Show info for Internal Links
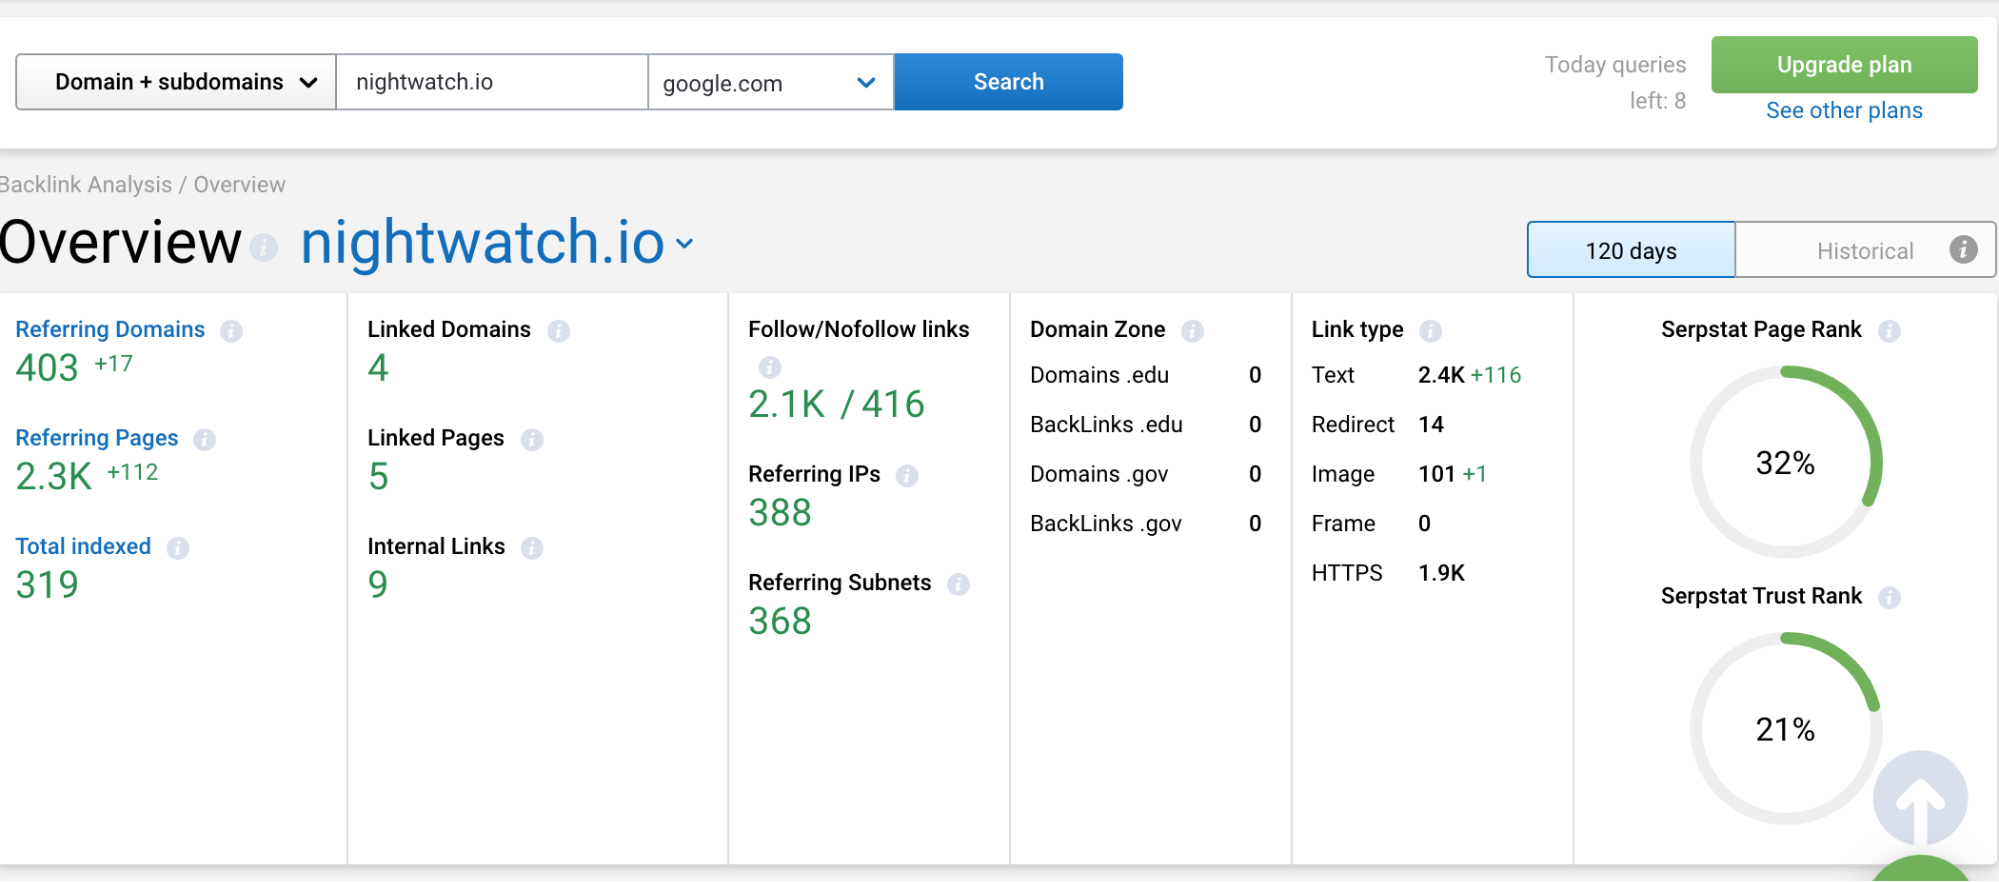This screenshot has height=882, width=1999. click(532, 548)
